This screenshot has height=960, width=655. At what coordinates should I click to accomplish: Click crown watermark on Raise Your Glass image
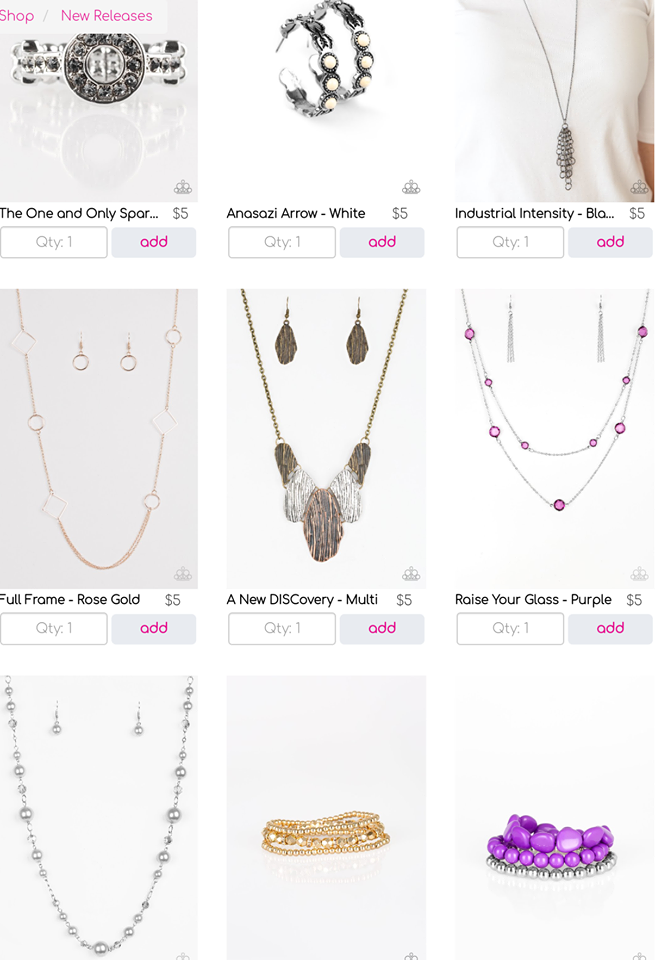point(640,574)
